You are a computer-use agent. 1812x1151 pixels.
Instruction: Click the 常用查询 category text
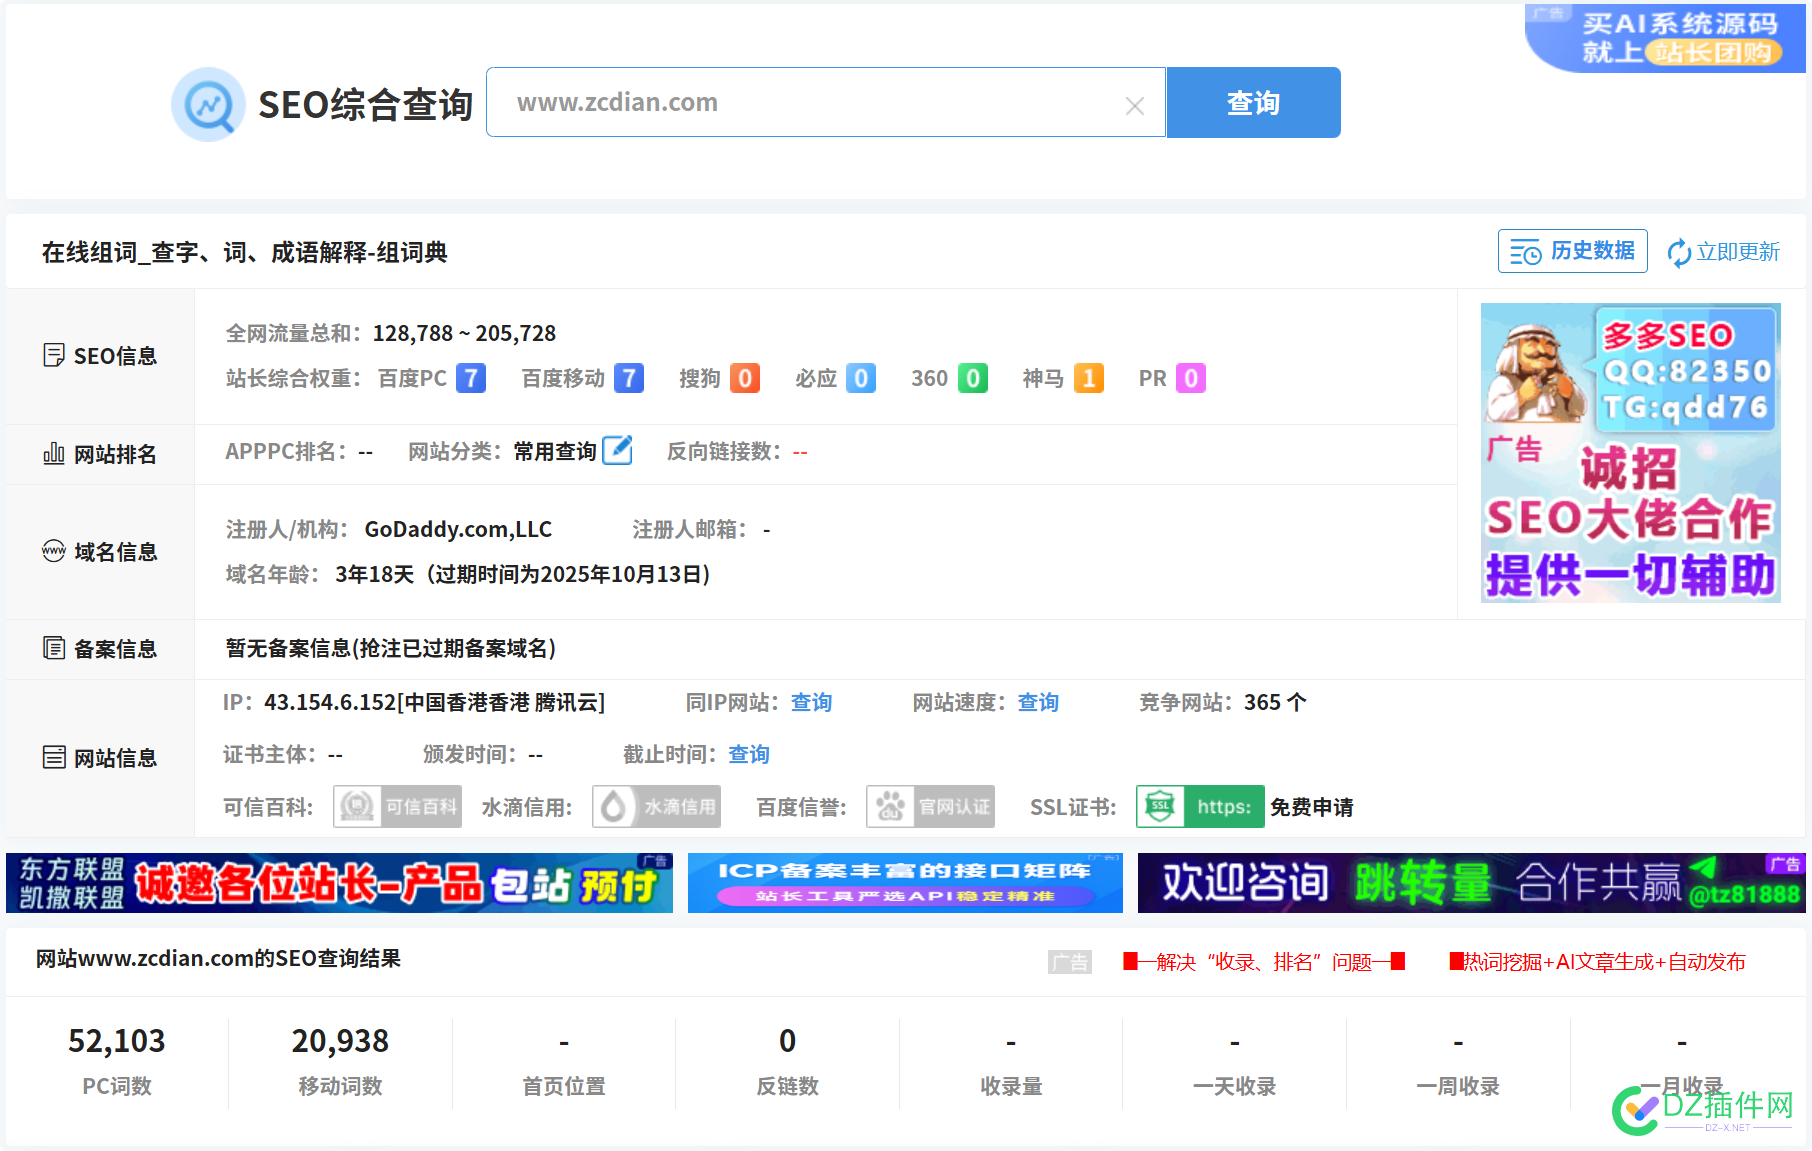[555, 451]
